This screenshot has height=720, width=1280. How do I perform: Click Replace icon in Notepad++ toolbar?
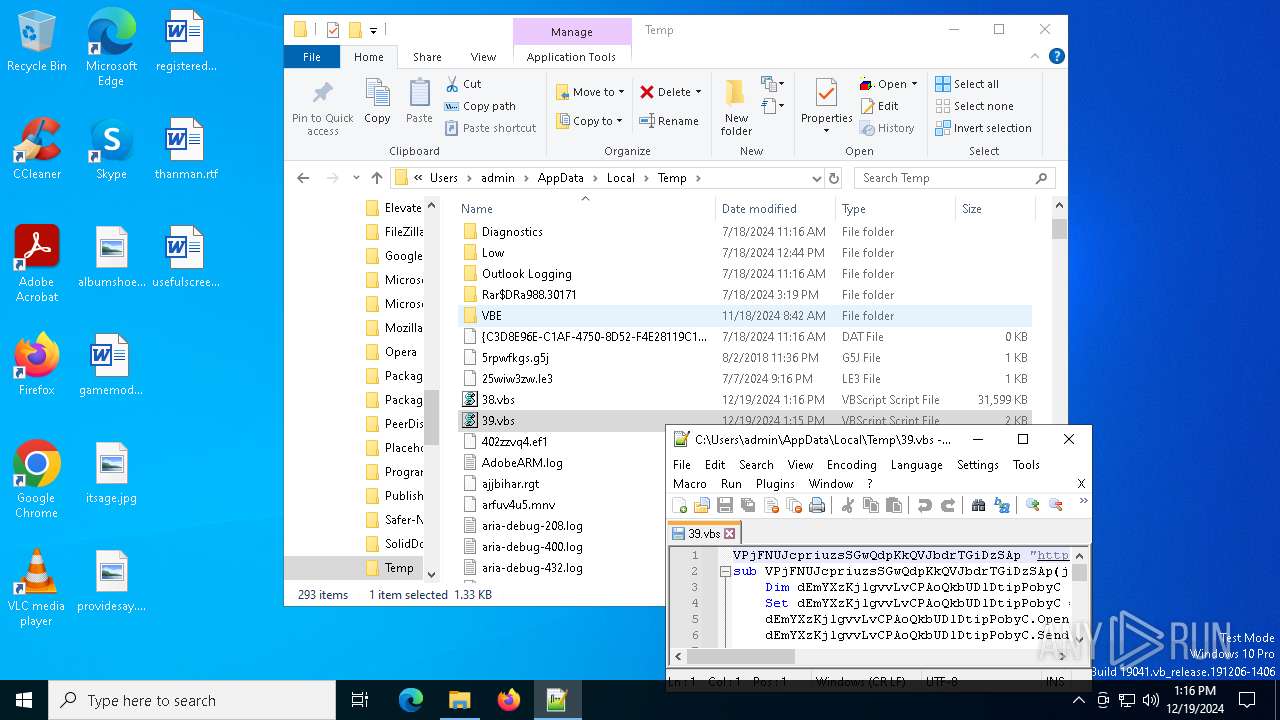(x=1002, y=506)
